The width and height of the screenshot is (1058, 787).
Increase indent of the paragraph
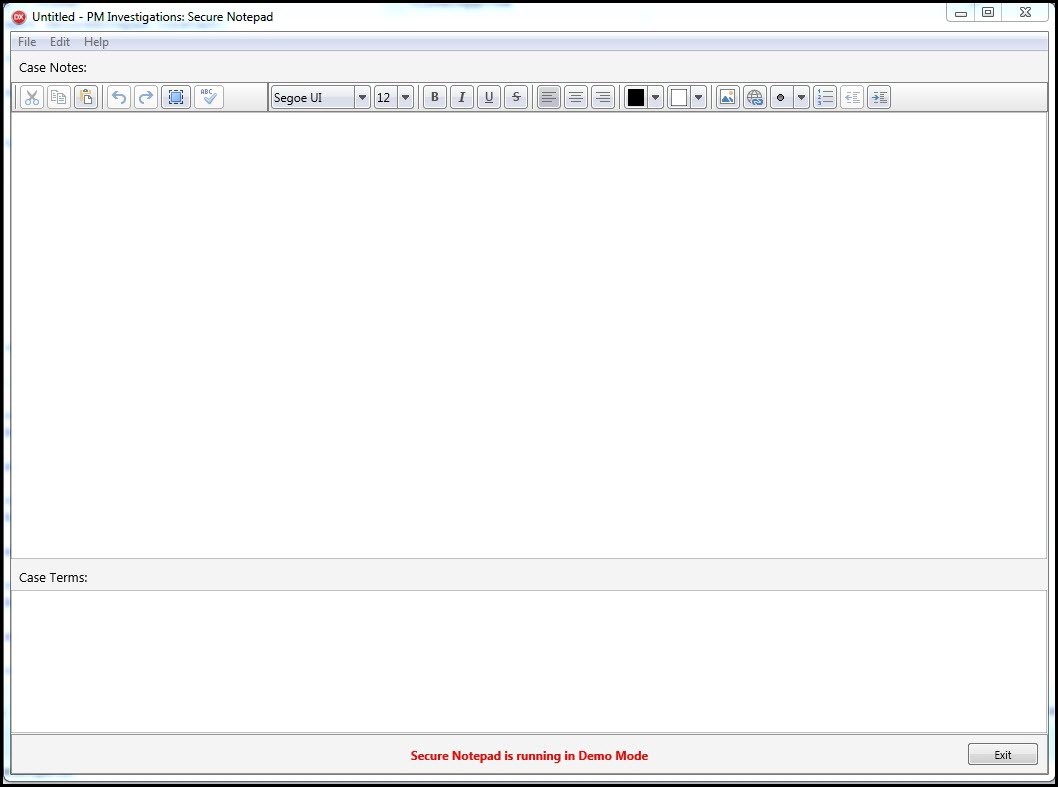(879, 97)
